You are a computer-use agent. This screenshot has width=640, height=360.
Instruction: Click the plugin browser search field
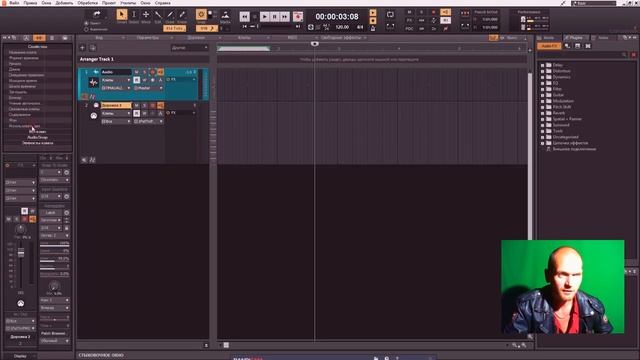click(583, 55)
